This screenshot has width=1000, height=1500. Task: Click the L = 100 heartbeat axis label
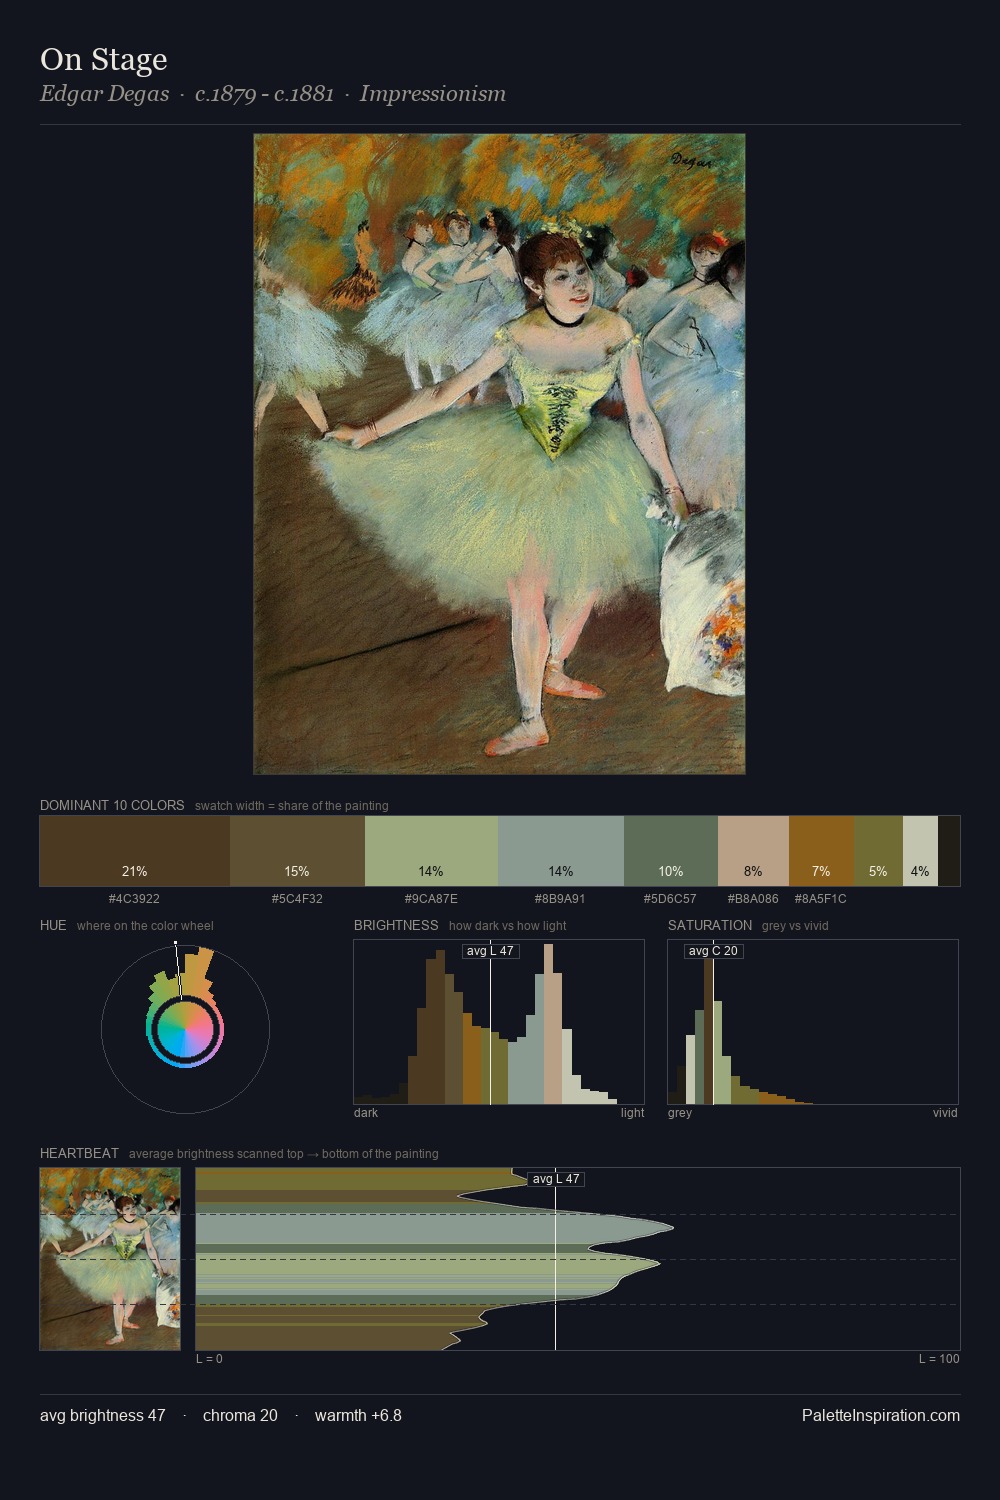point(939,1359)
